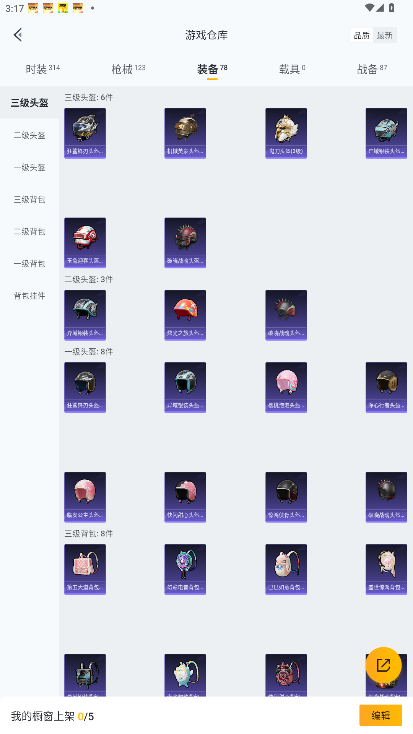Click the orange 编辑 button
Screen dimensions: 413x734
tap(381, 715)
